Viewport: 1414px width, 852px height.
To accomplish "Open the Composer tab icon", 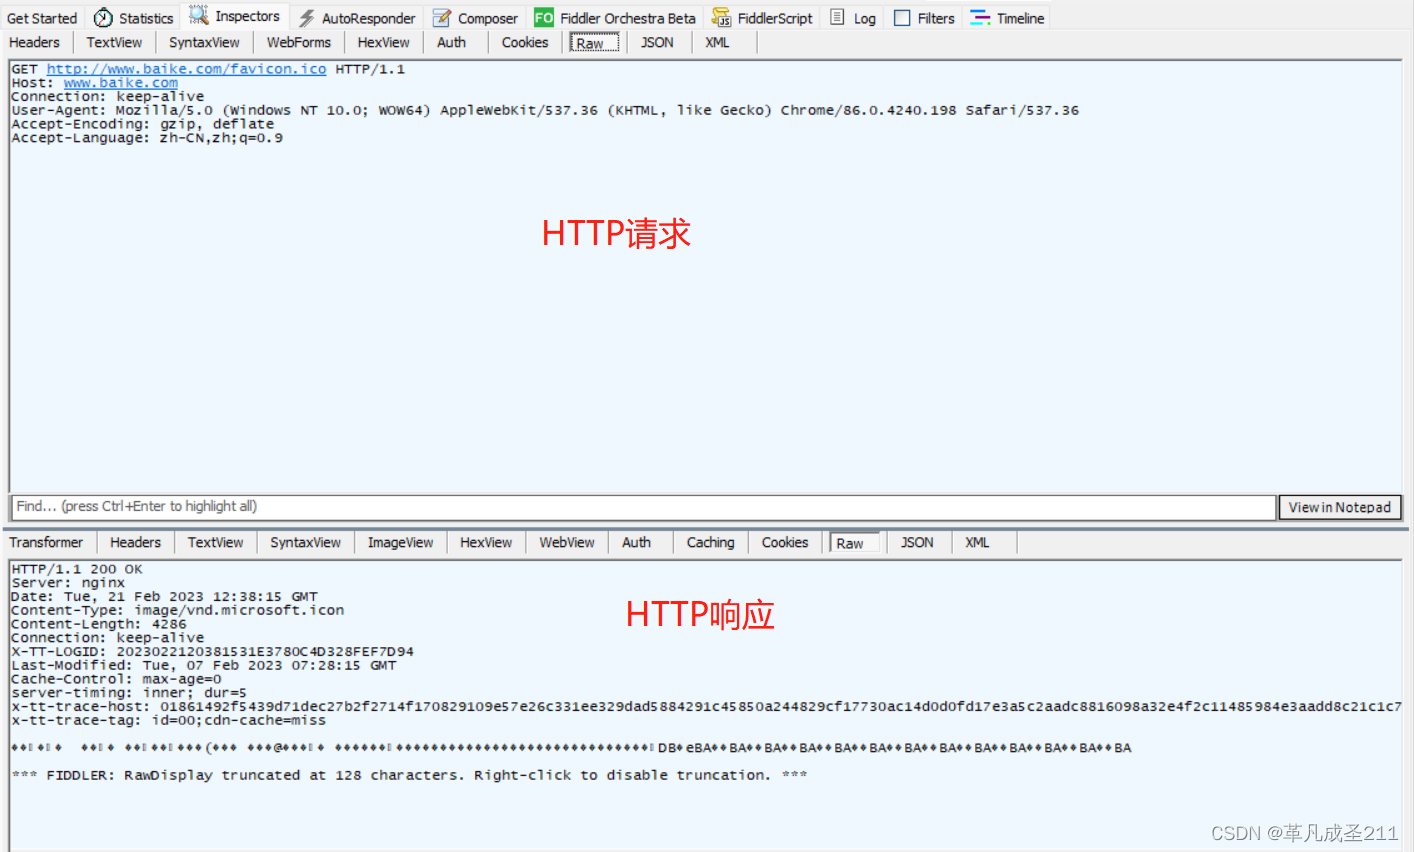I will point(441,17).
